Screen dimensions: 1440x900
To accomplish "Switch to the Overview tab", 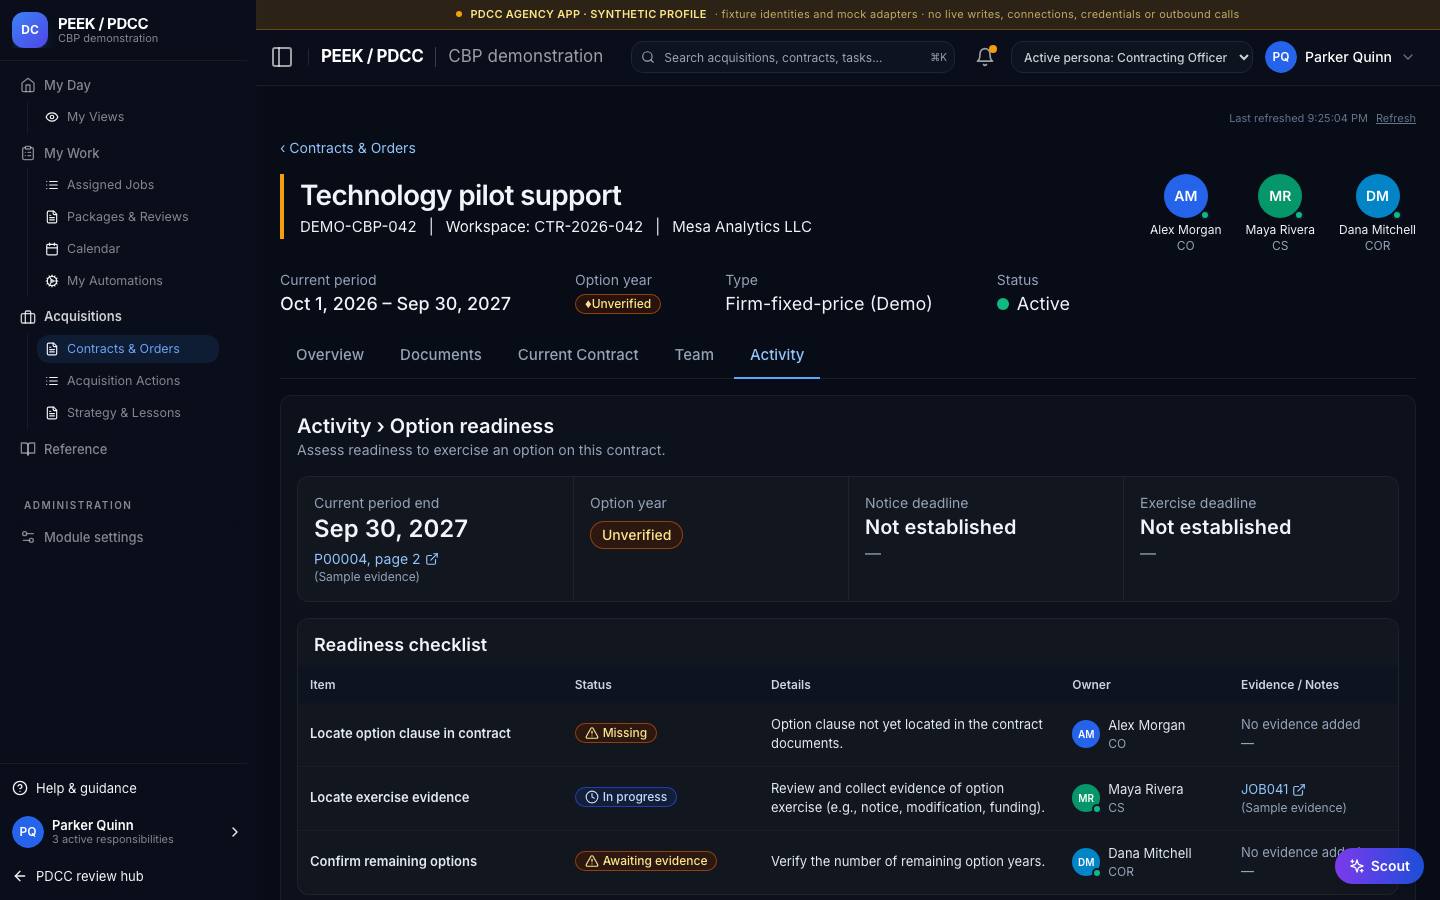I will tap(330, 355).
